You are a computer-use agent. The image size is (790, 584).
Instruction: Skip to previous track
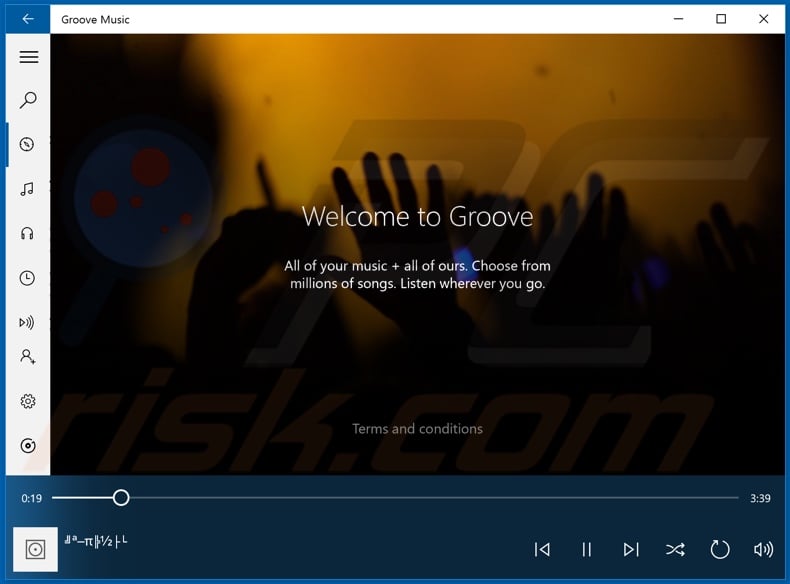pos(542,549)
